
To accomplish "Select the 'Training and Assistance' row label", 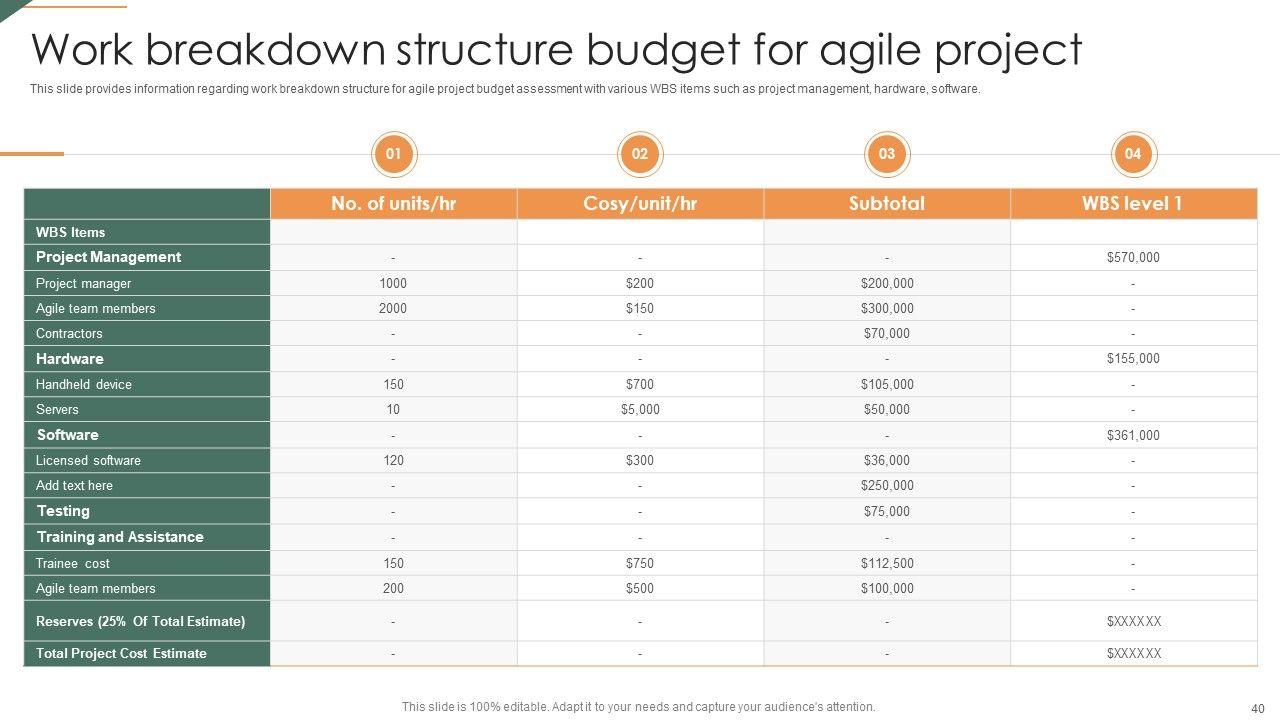I will [120, 537].
